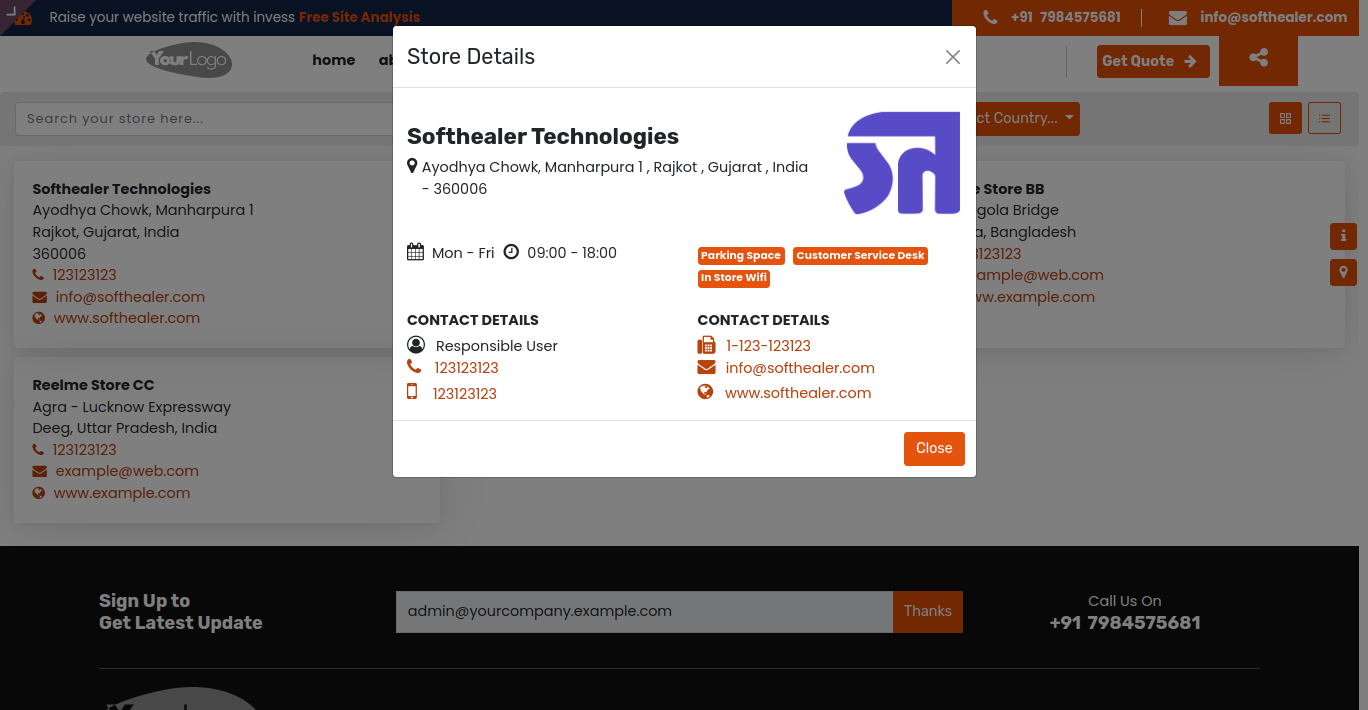1368x710 pixels.
Task: Click the map pin icon on right edge
Action: coord(1343,272)
